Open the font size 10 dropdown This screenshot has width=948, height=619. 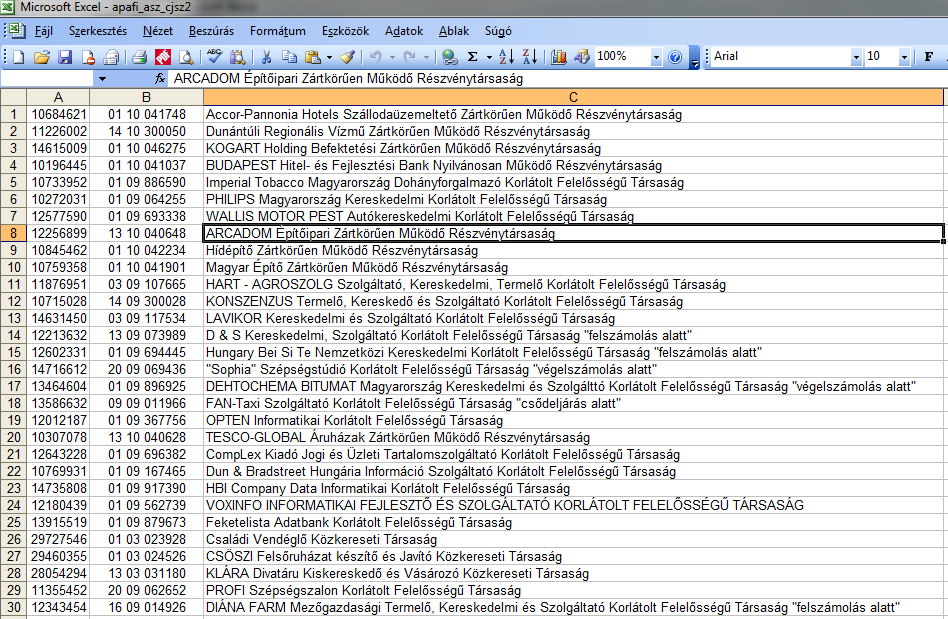(x=904, y=57)
